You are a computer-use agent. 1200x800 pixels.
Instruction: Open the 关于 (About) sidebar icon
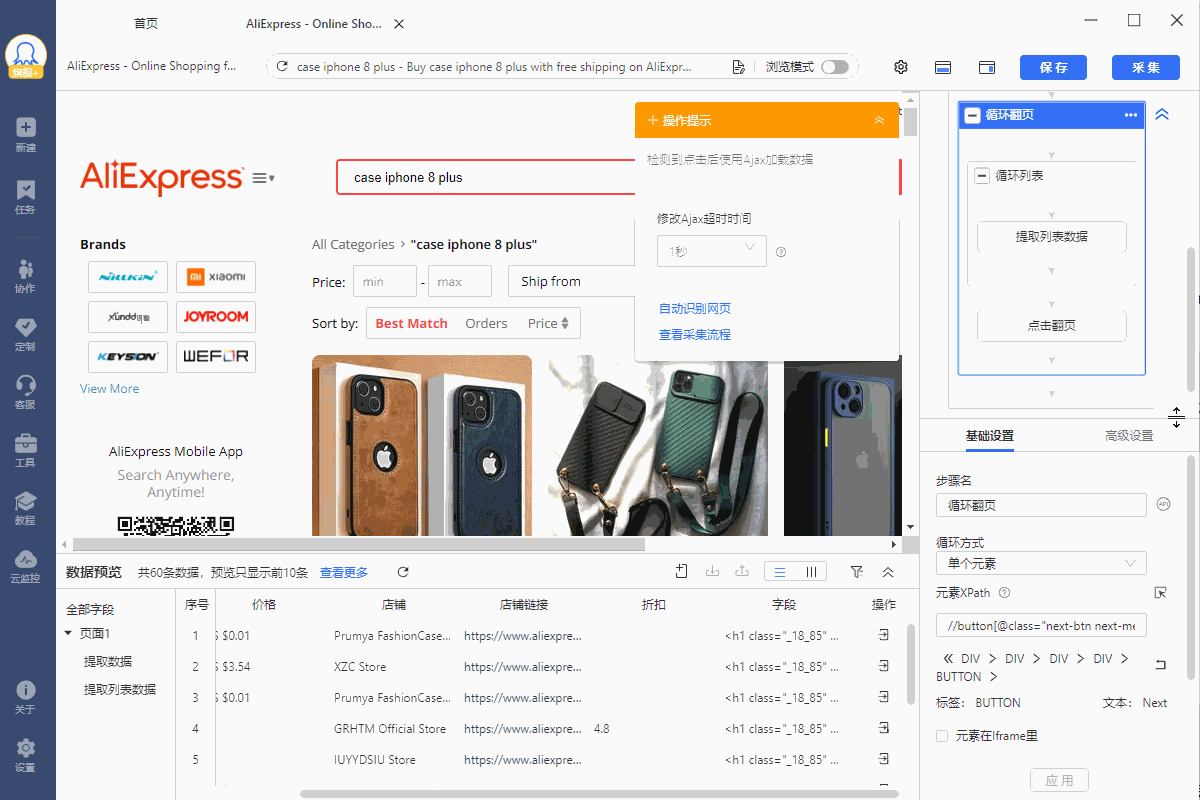coord(26,696)
